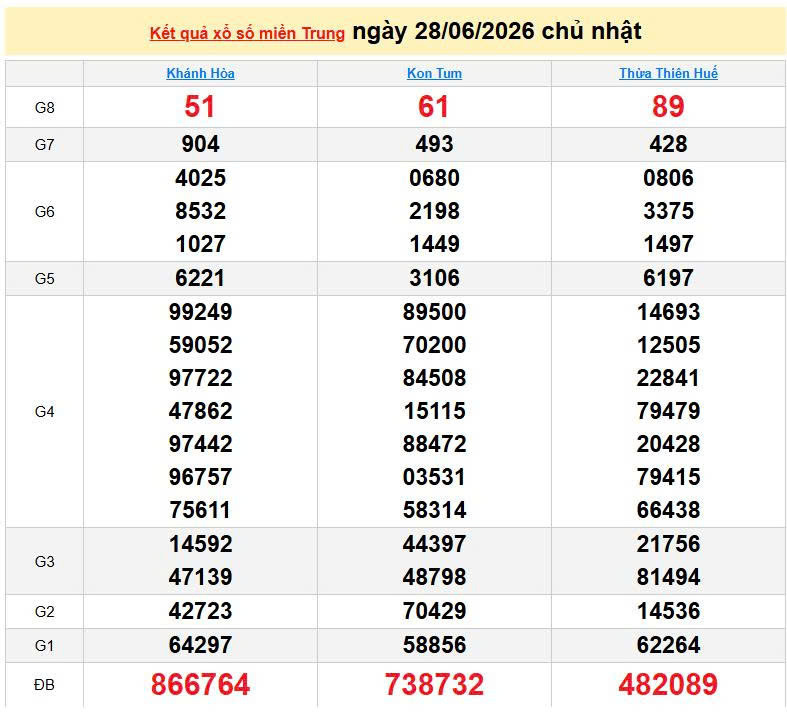Click G6 number 1027

(x=200, y=244)
